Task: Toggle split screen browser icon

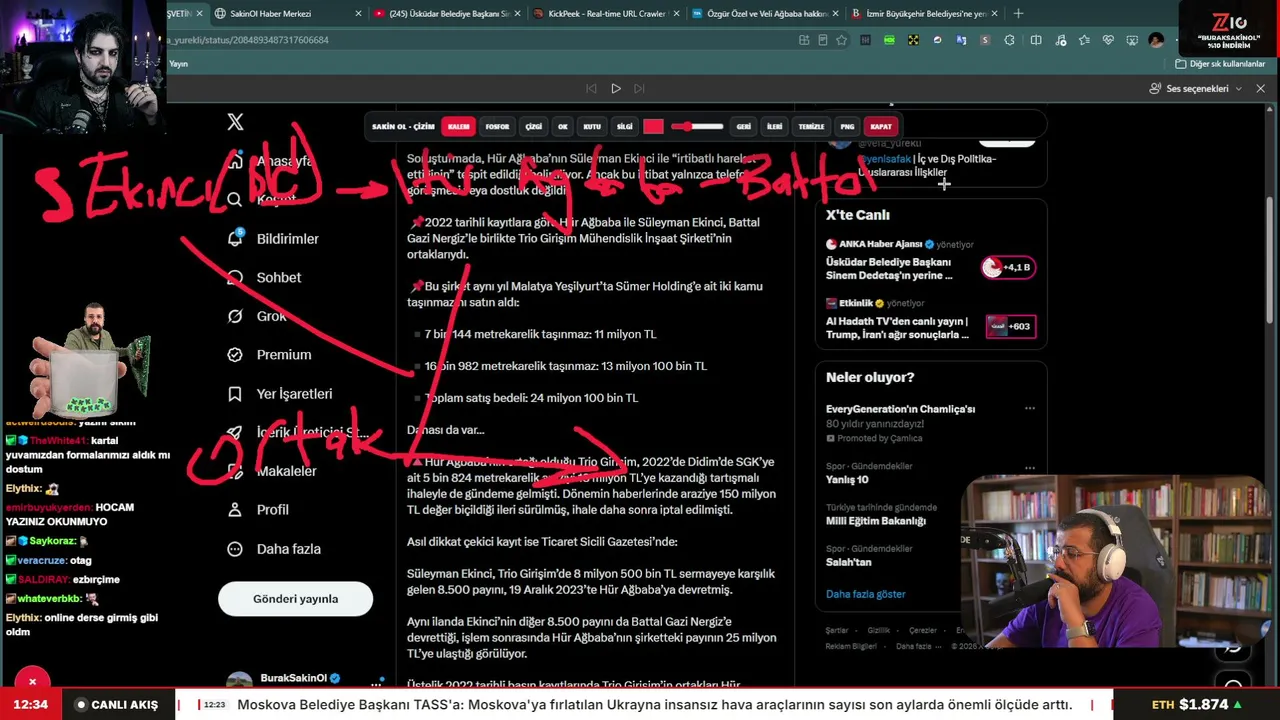Action: click(x=1036, y=40)
